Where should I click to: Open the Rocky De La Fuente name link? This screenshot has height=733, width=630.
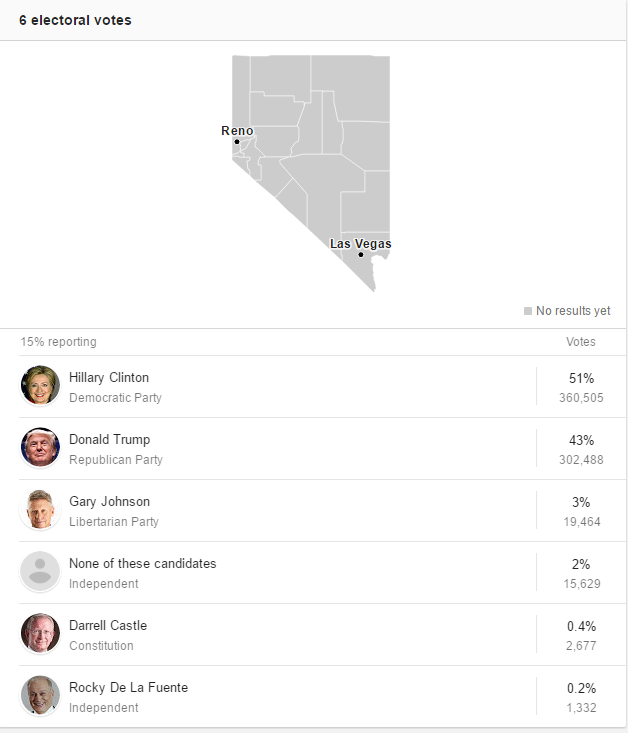click(129, 688)
